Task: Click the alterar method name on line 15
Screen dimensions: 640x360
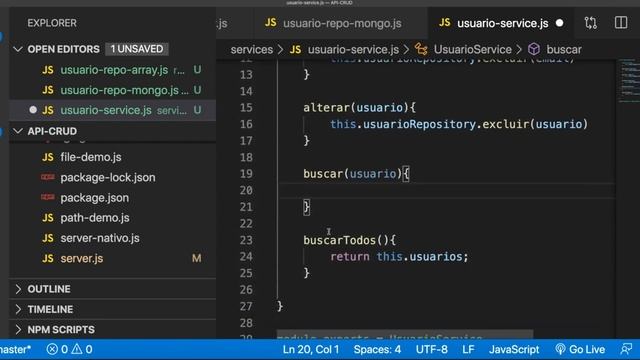Action: coord(327,108)
